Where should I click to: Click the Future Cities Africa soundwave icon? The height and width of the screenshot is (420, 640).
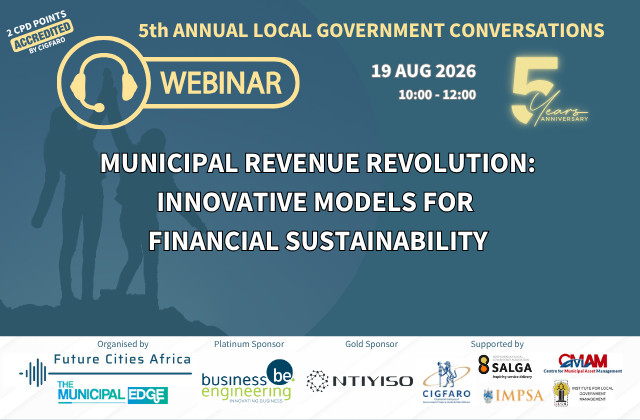pos(34,373)
